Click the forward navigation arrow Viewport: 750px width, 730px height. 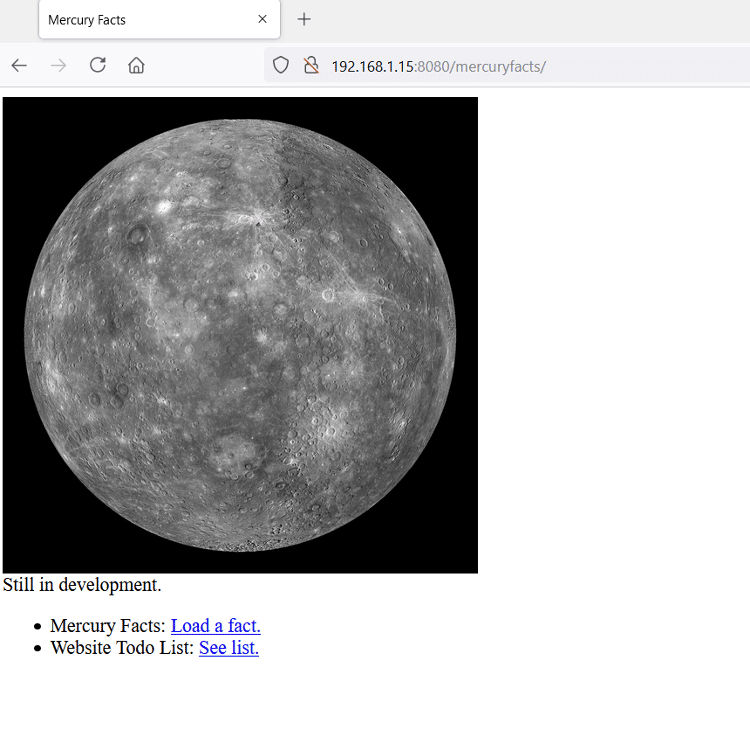coord(58,66)
